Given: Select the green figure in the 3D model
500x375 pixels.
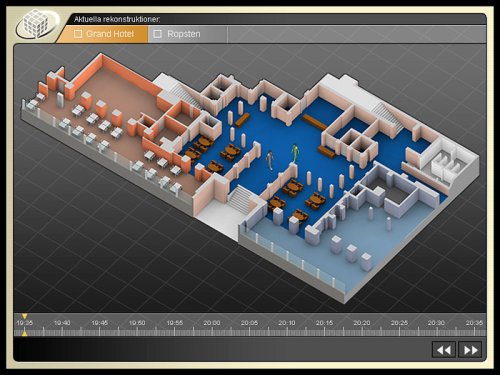Looking at the screenshot, I should pos(295,153).
